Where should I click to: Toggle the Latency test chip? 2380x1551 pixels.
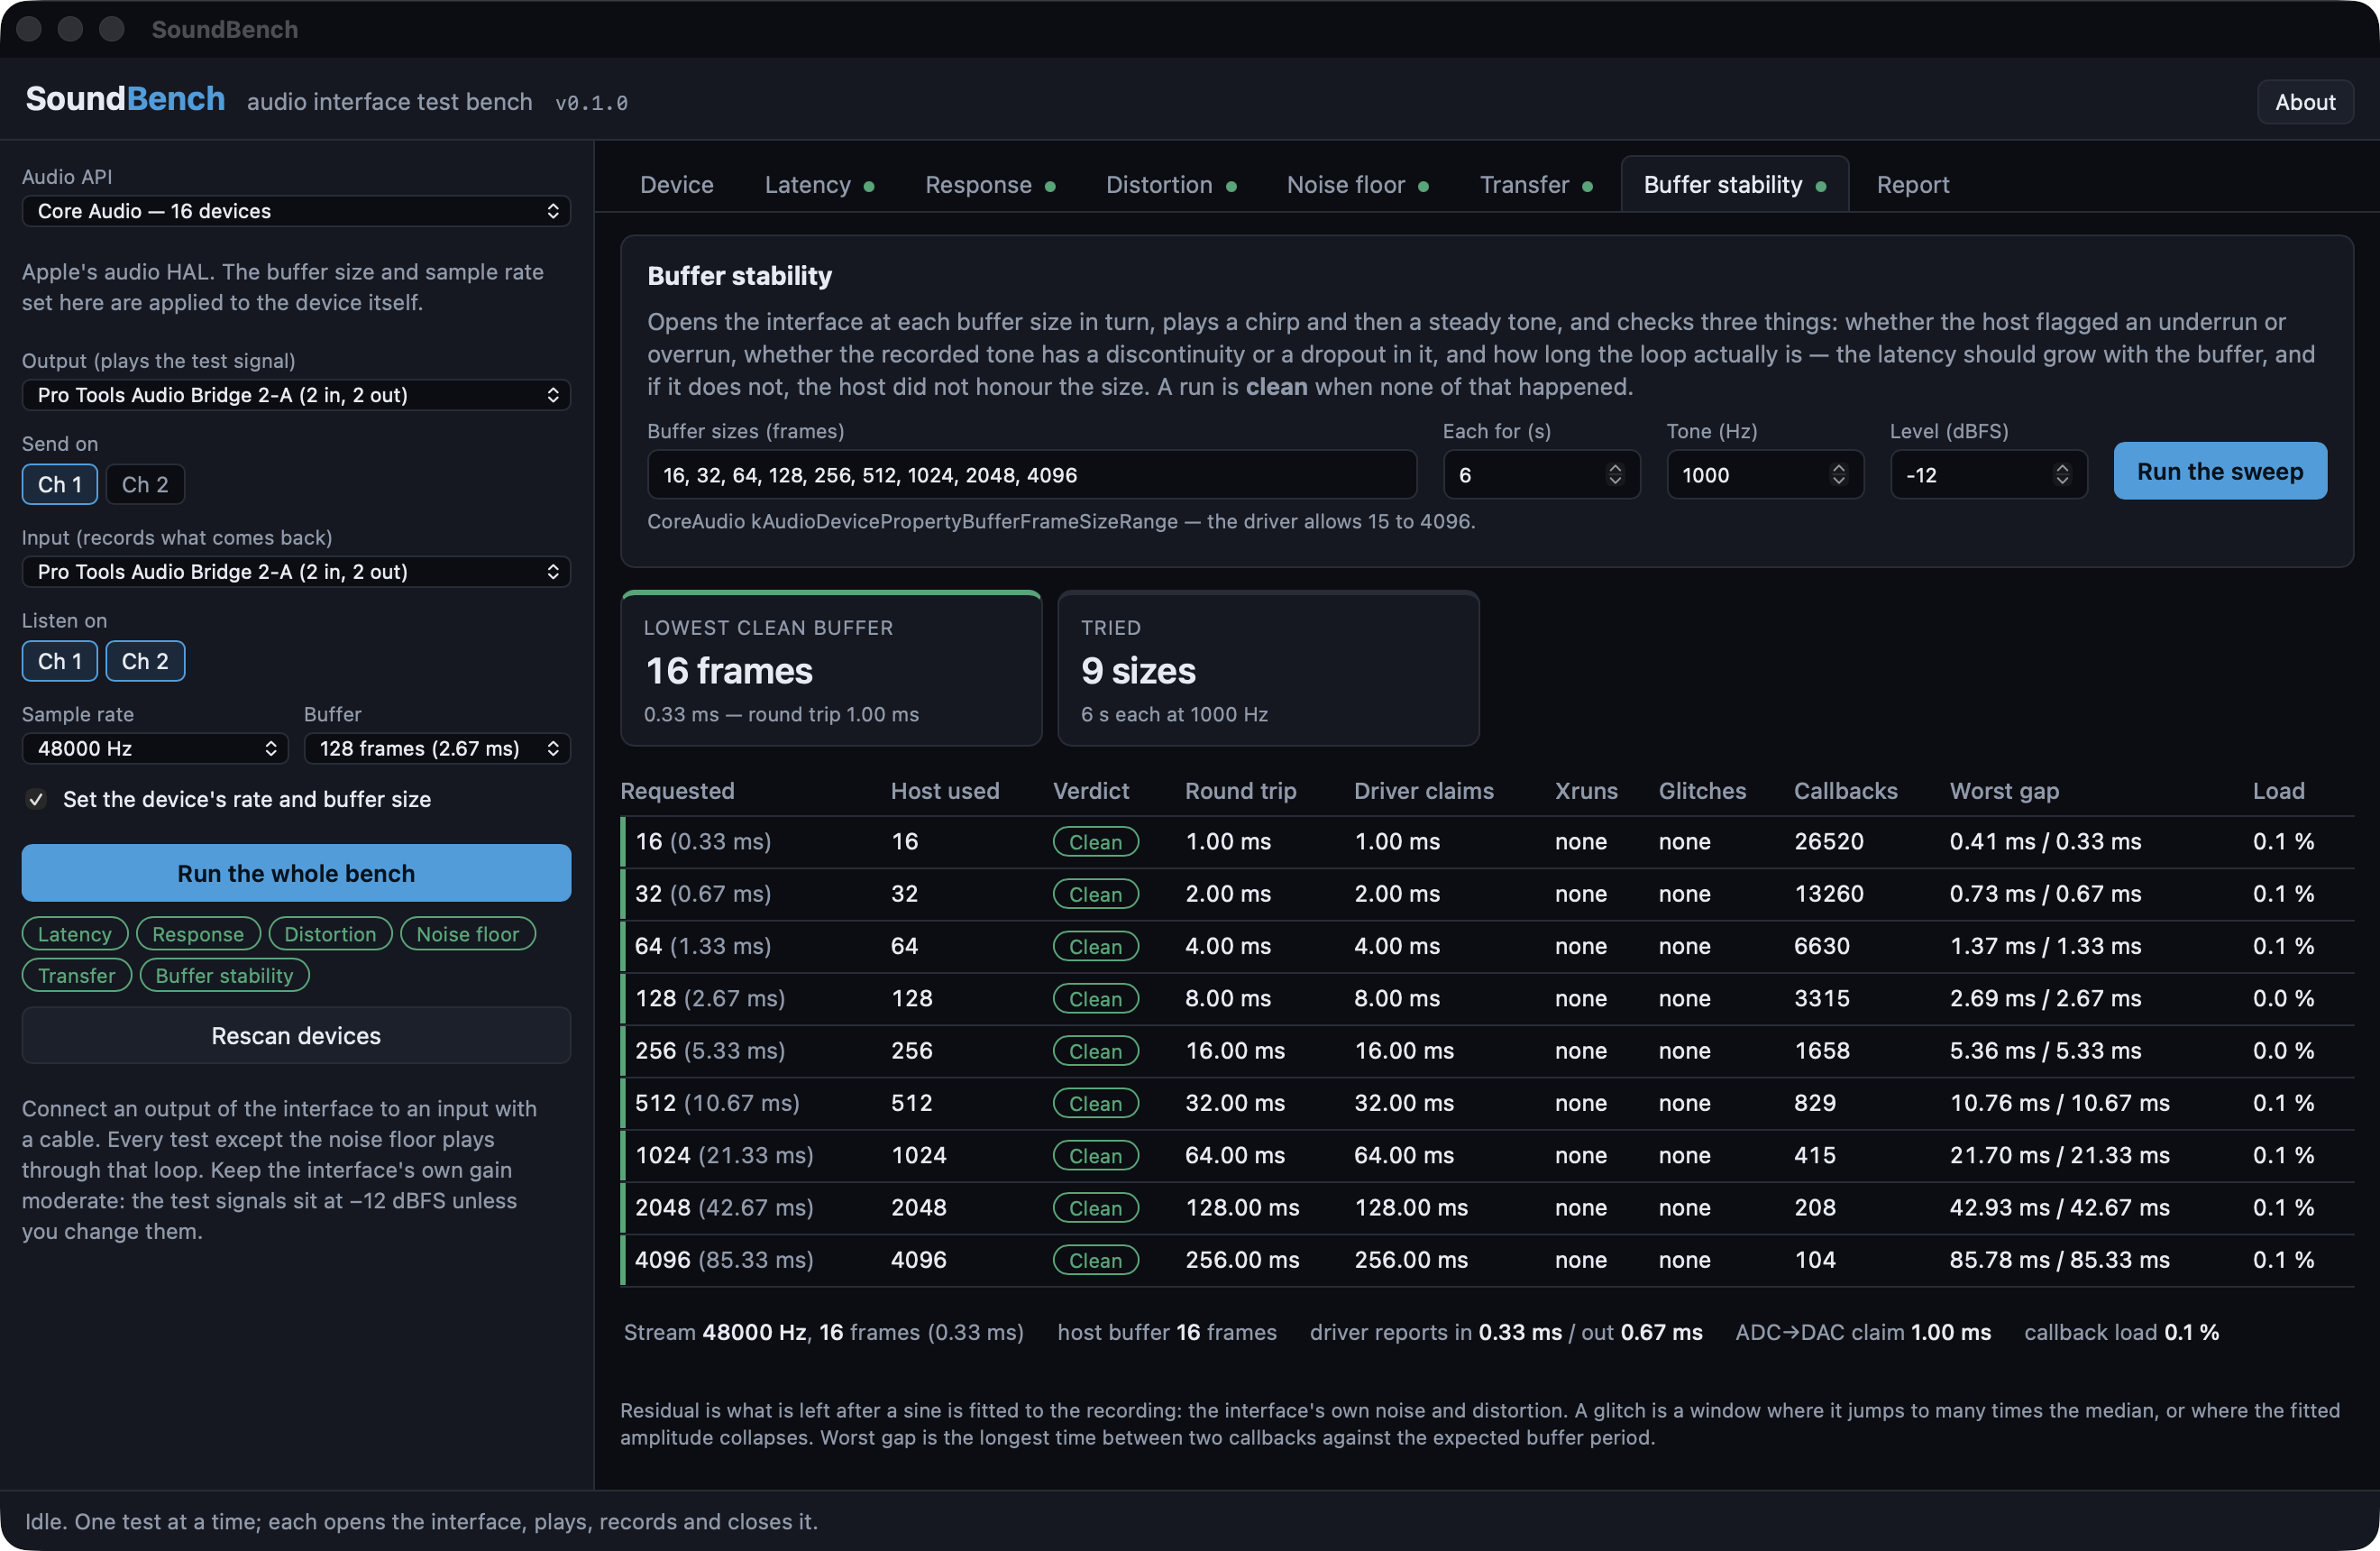(75, 934)
